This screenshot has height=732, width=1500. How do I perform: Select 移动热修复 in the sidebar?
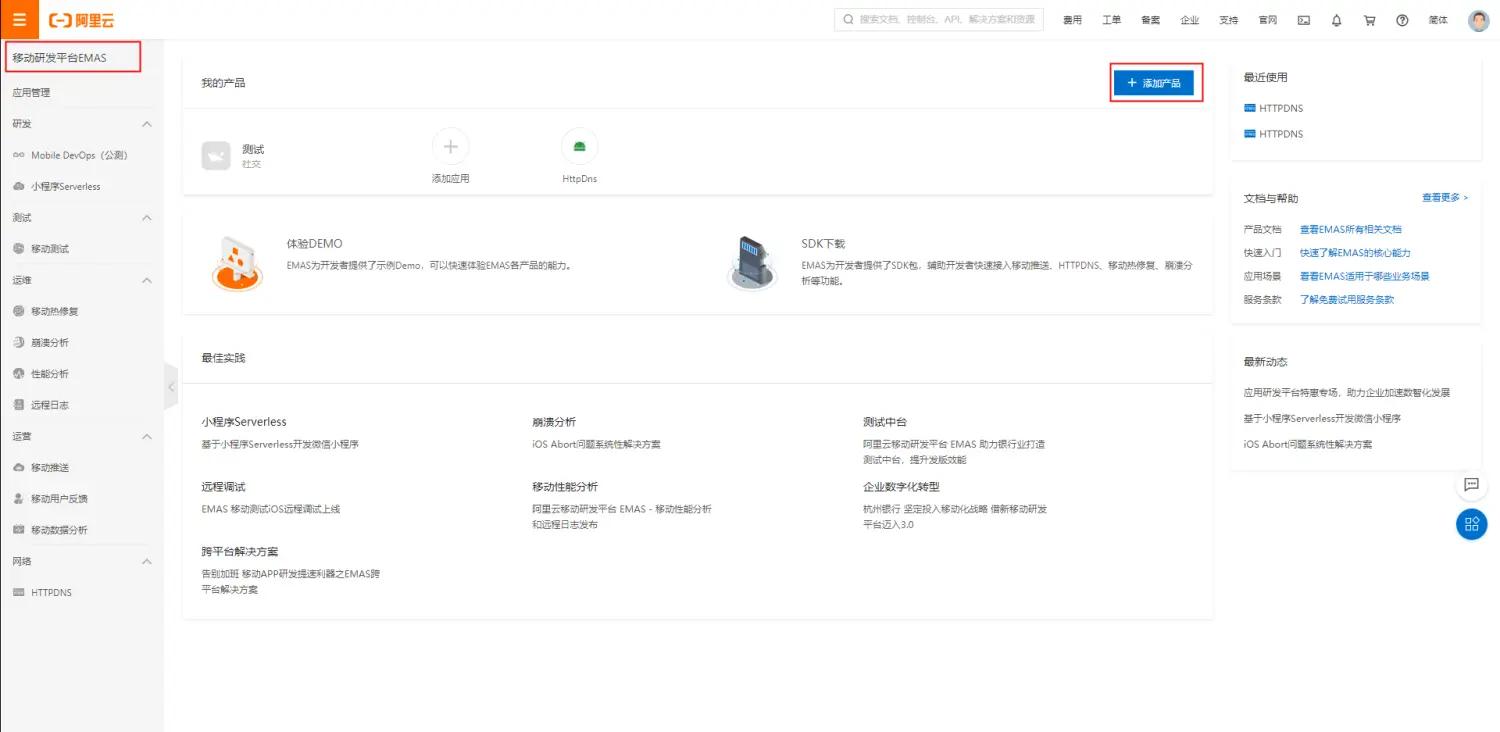click(52, 311)
